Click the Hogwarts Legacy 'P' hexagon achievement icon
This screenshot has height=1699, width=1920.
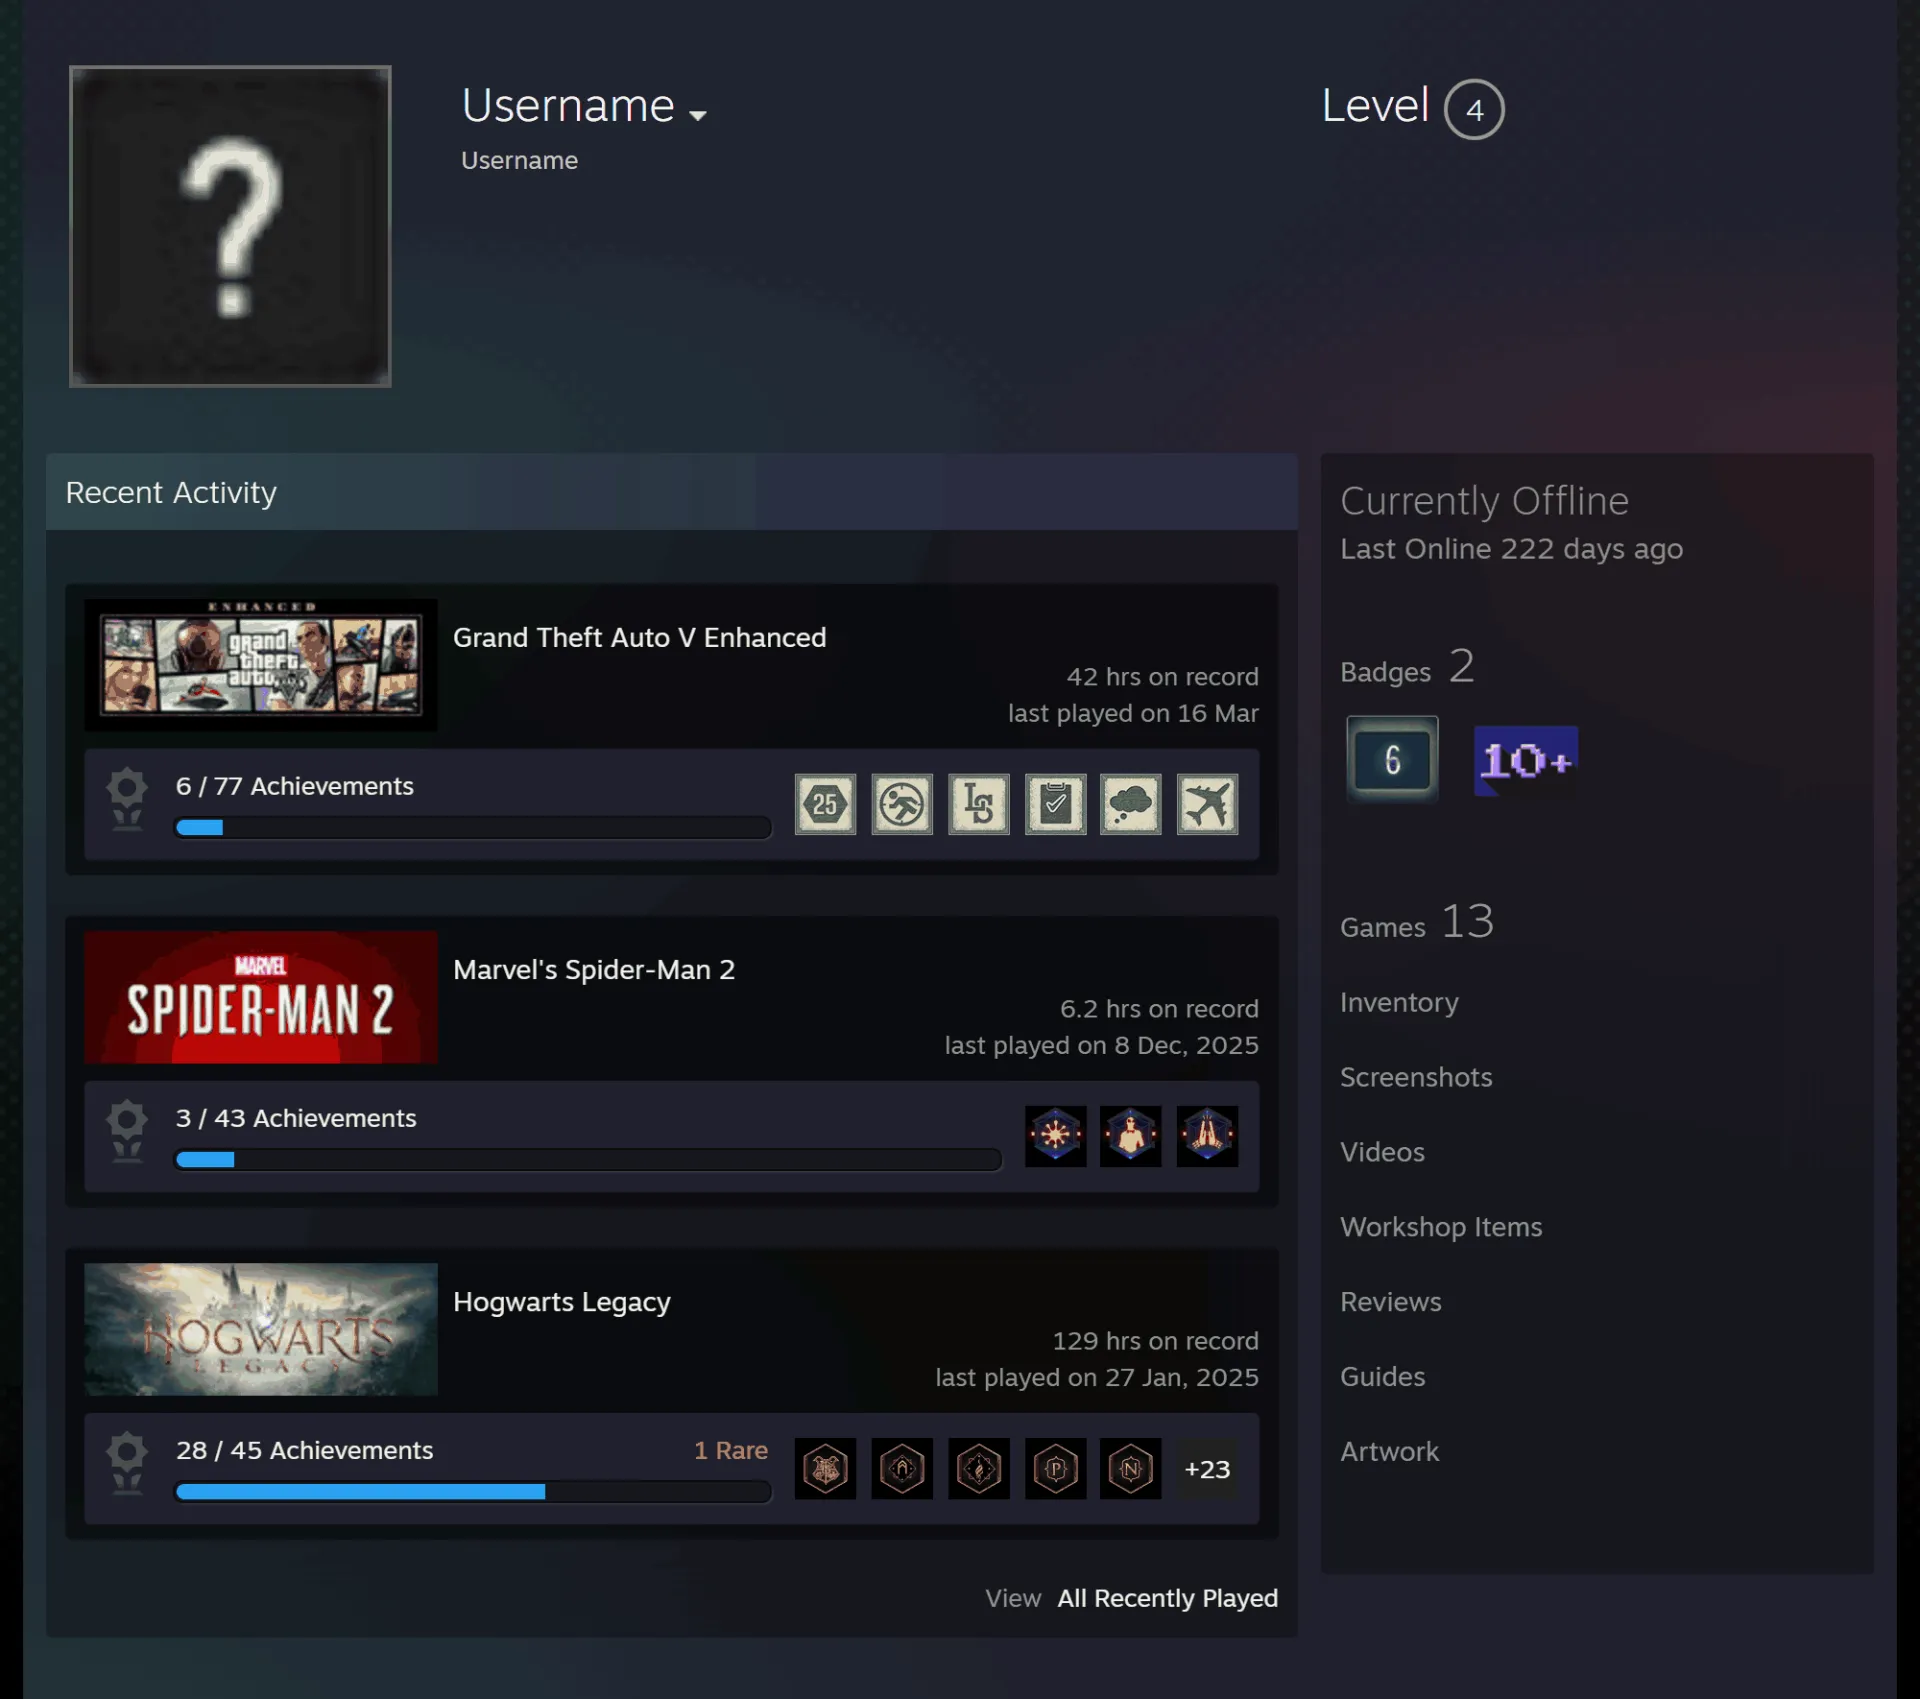coord(1055,1469)
